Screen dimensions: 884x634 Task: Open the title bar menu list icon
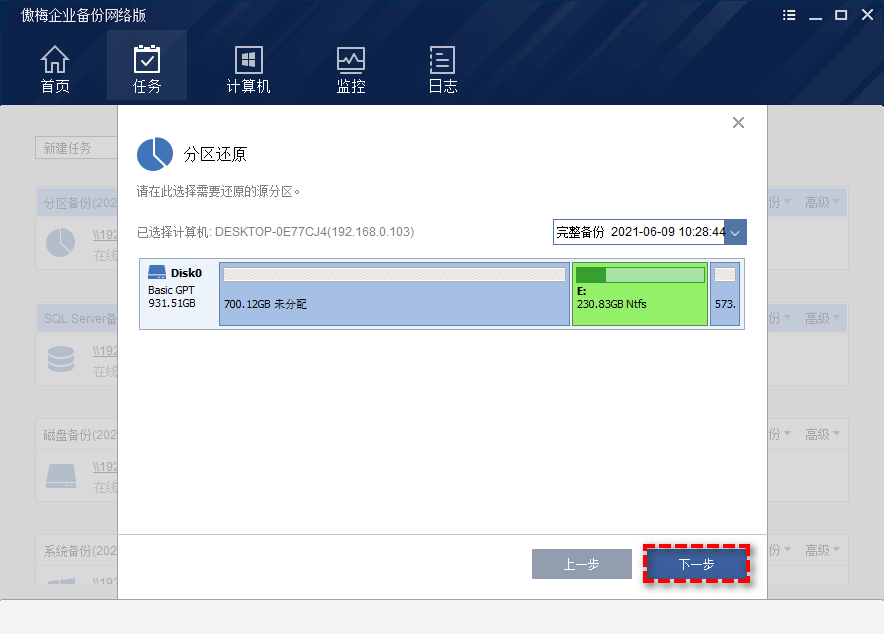[x=789, y=15]
